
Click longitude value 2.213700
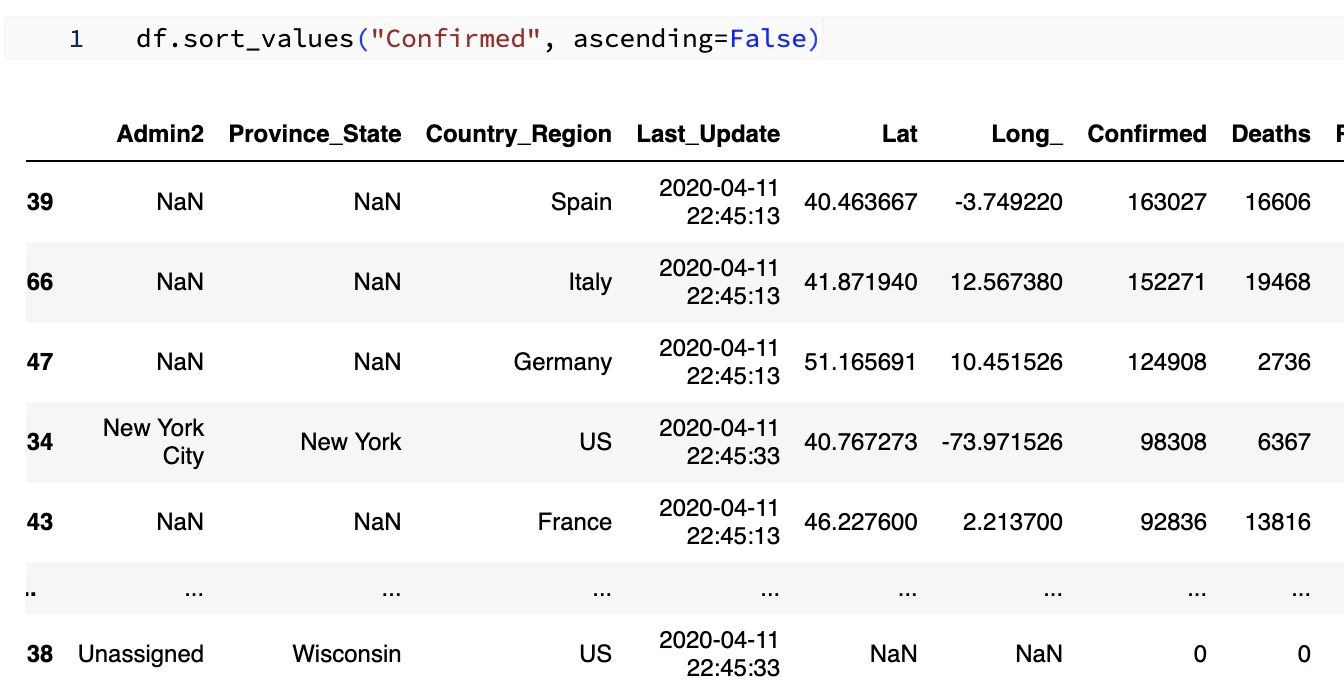coord(1014,522)
